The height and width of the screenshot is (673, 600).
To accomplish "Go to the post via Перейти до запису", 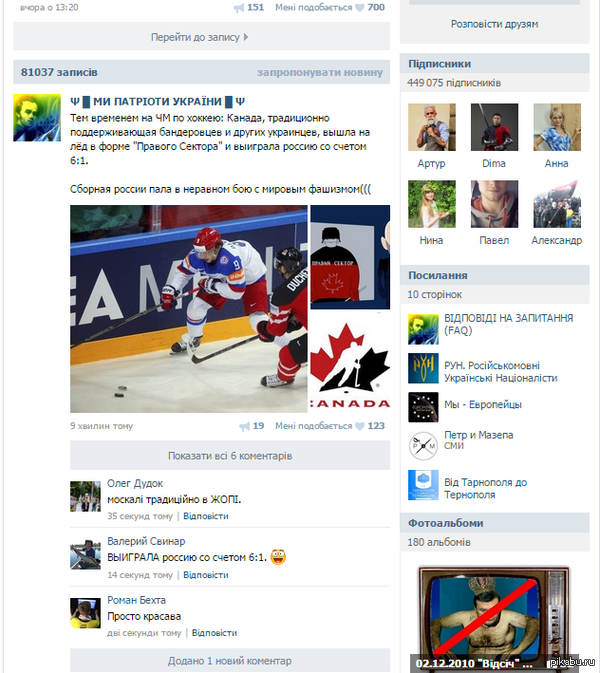I will 202,37.
